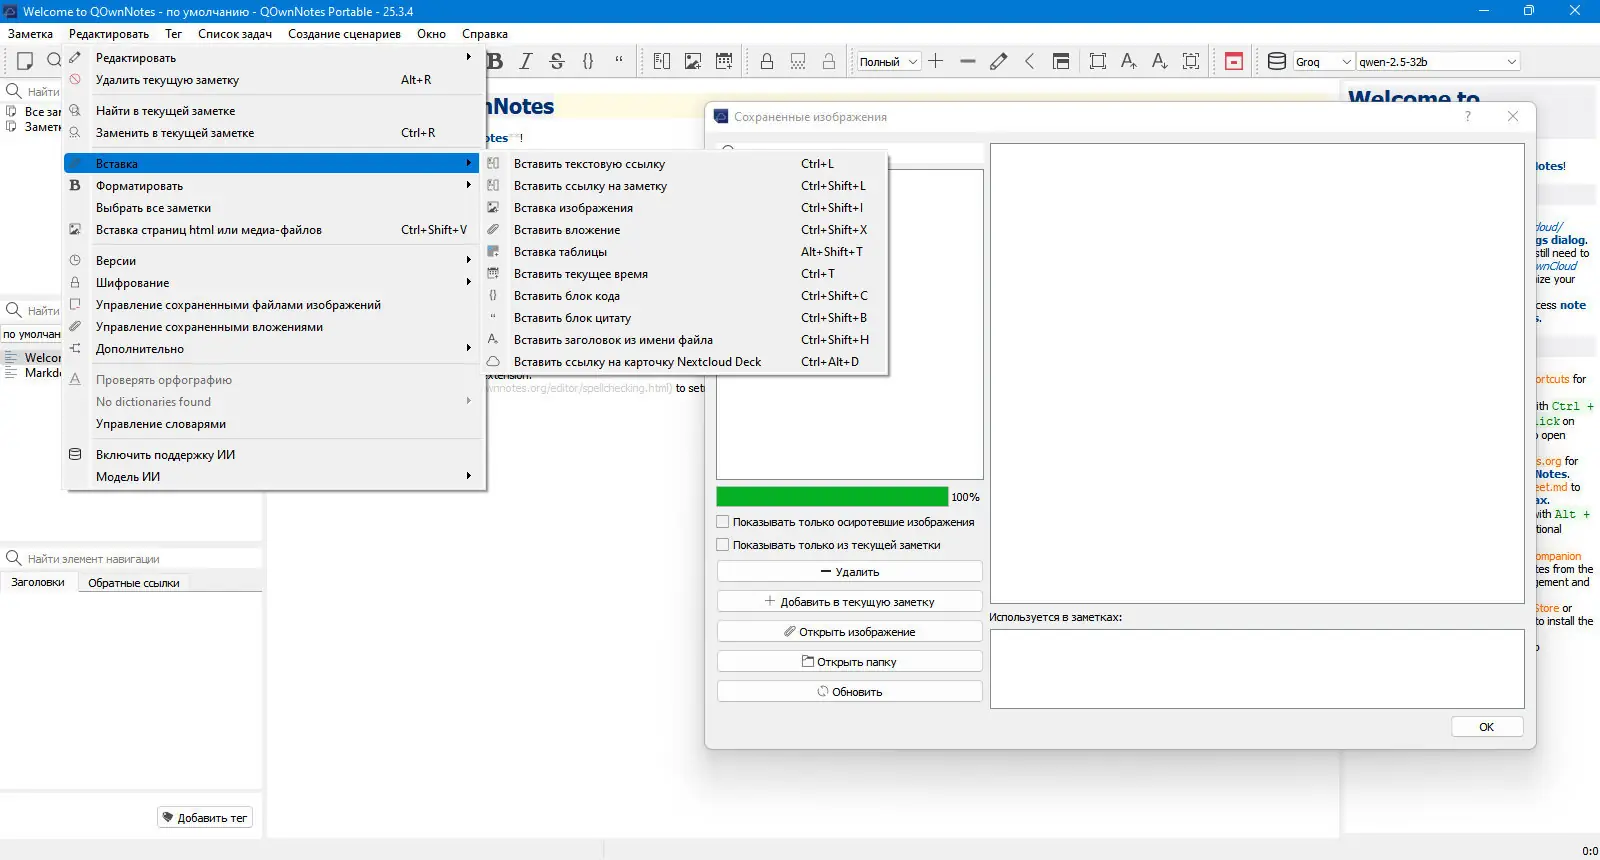
Task: Open the 'Список задач' menu
Action: 235,34
